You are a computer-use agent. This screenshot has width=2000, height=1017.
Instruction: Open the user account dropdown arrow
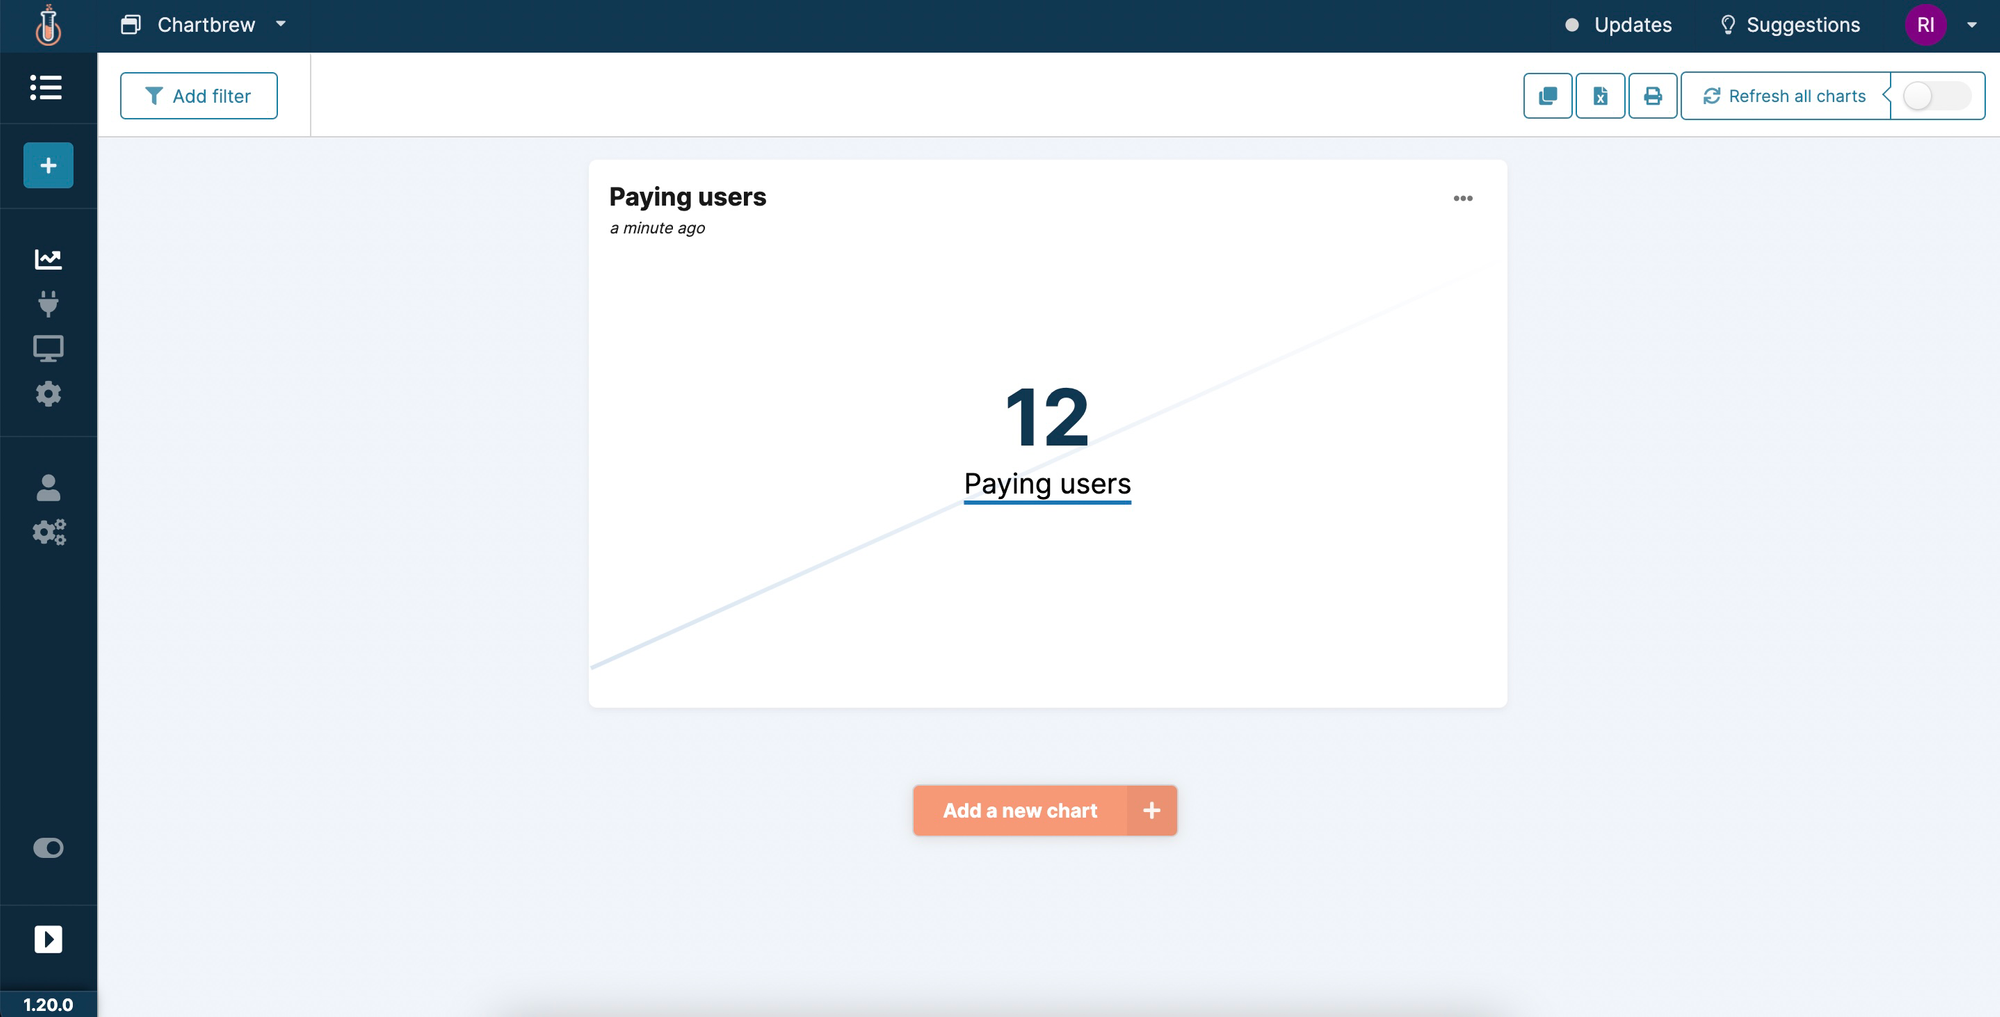[1972, 25]
